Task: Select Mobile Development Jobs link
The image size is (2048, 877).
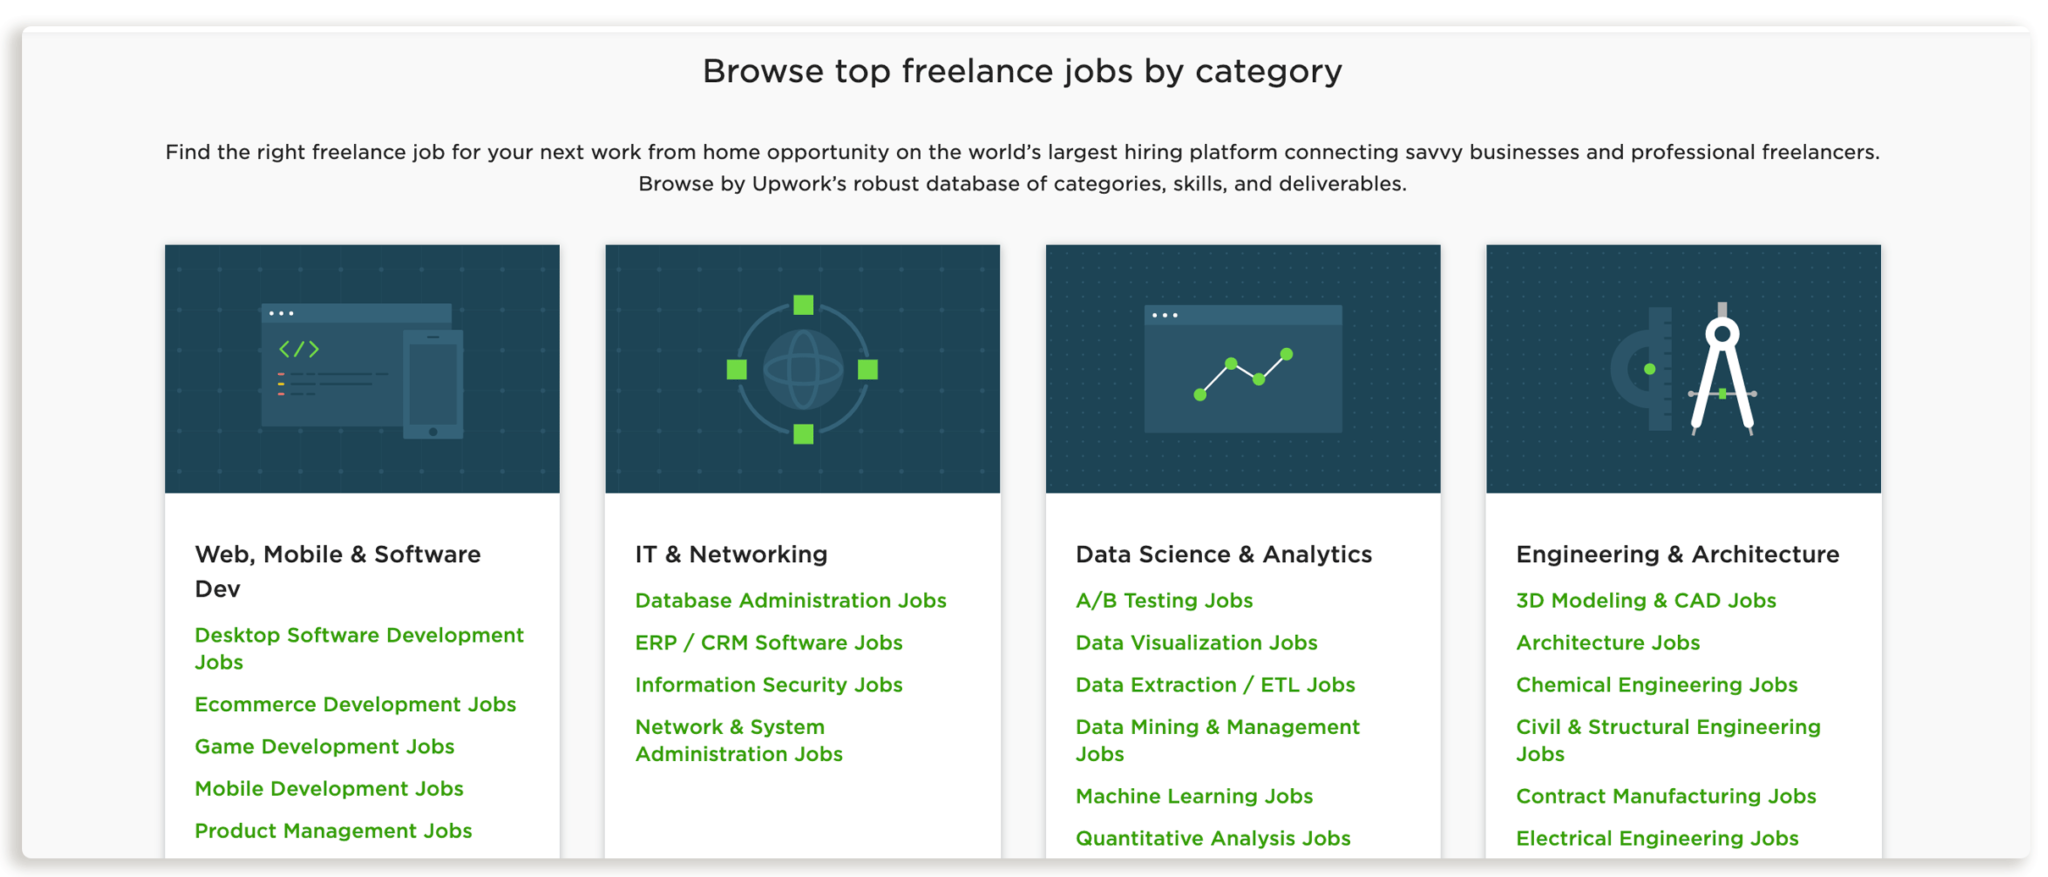Action: tap(329, 788)
